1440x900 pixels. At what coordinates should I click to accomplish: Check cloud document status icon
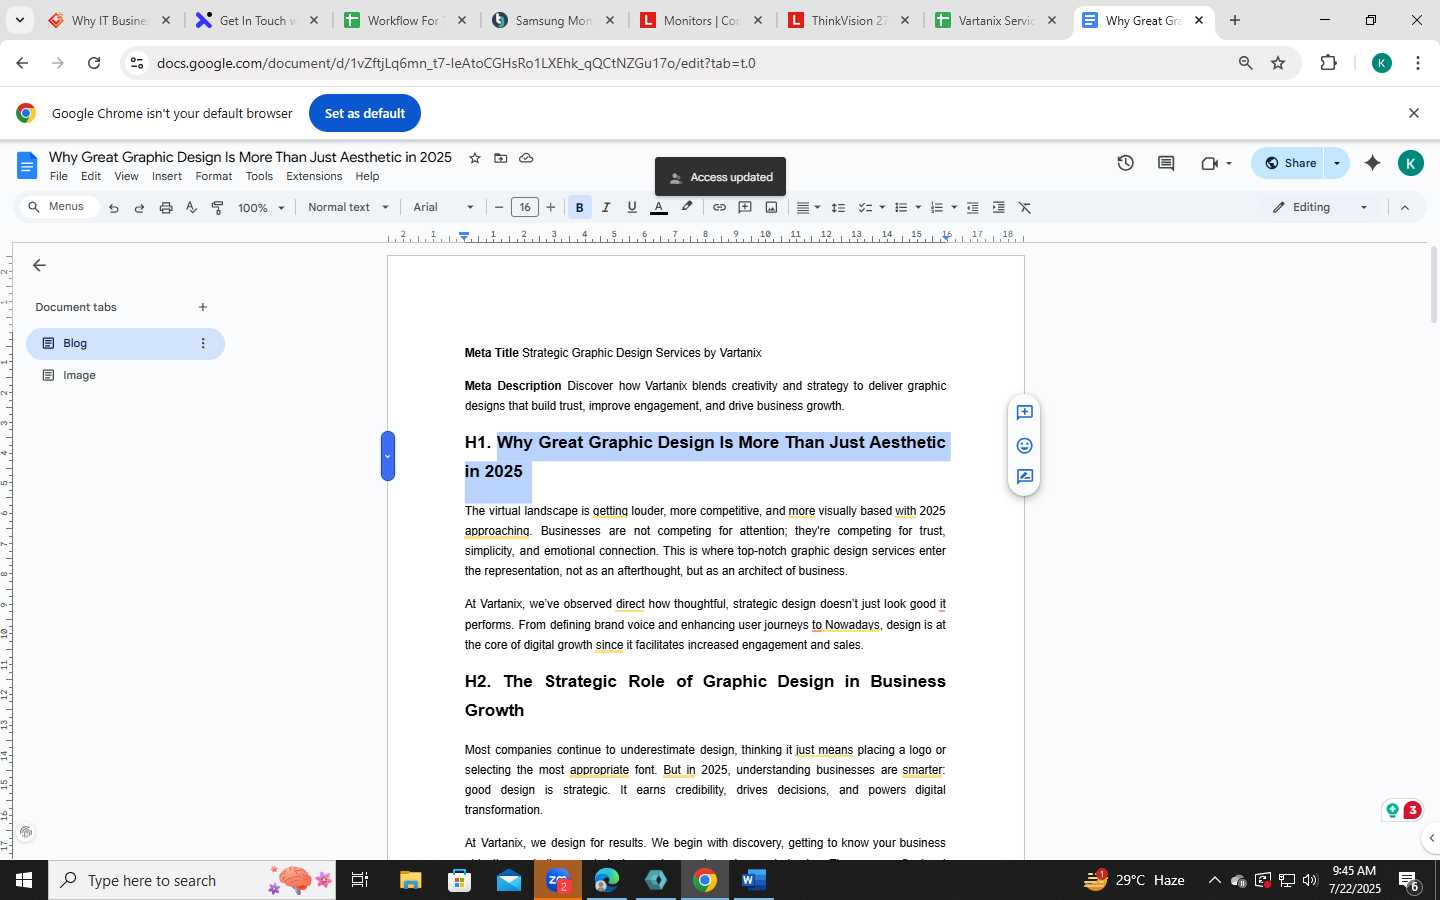[x=526, y=158]
